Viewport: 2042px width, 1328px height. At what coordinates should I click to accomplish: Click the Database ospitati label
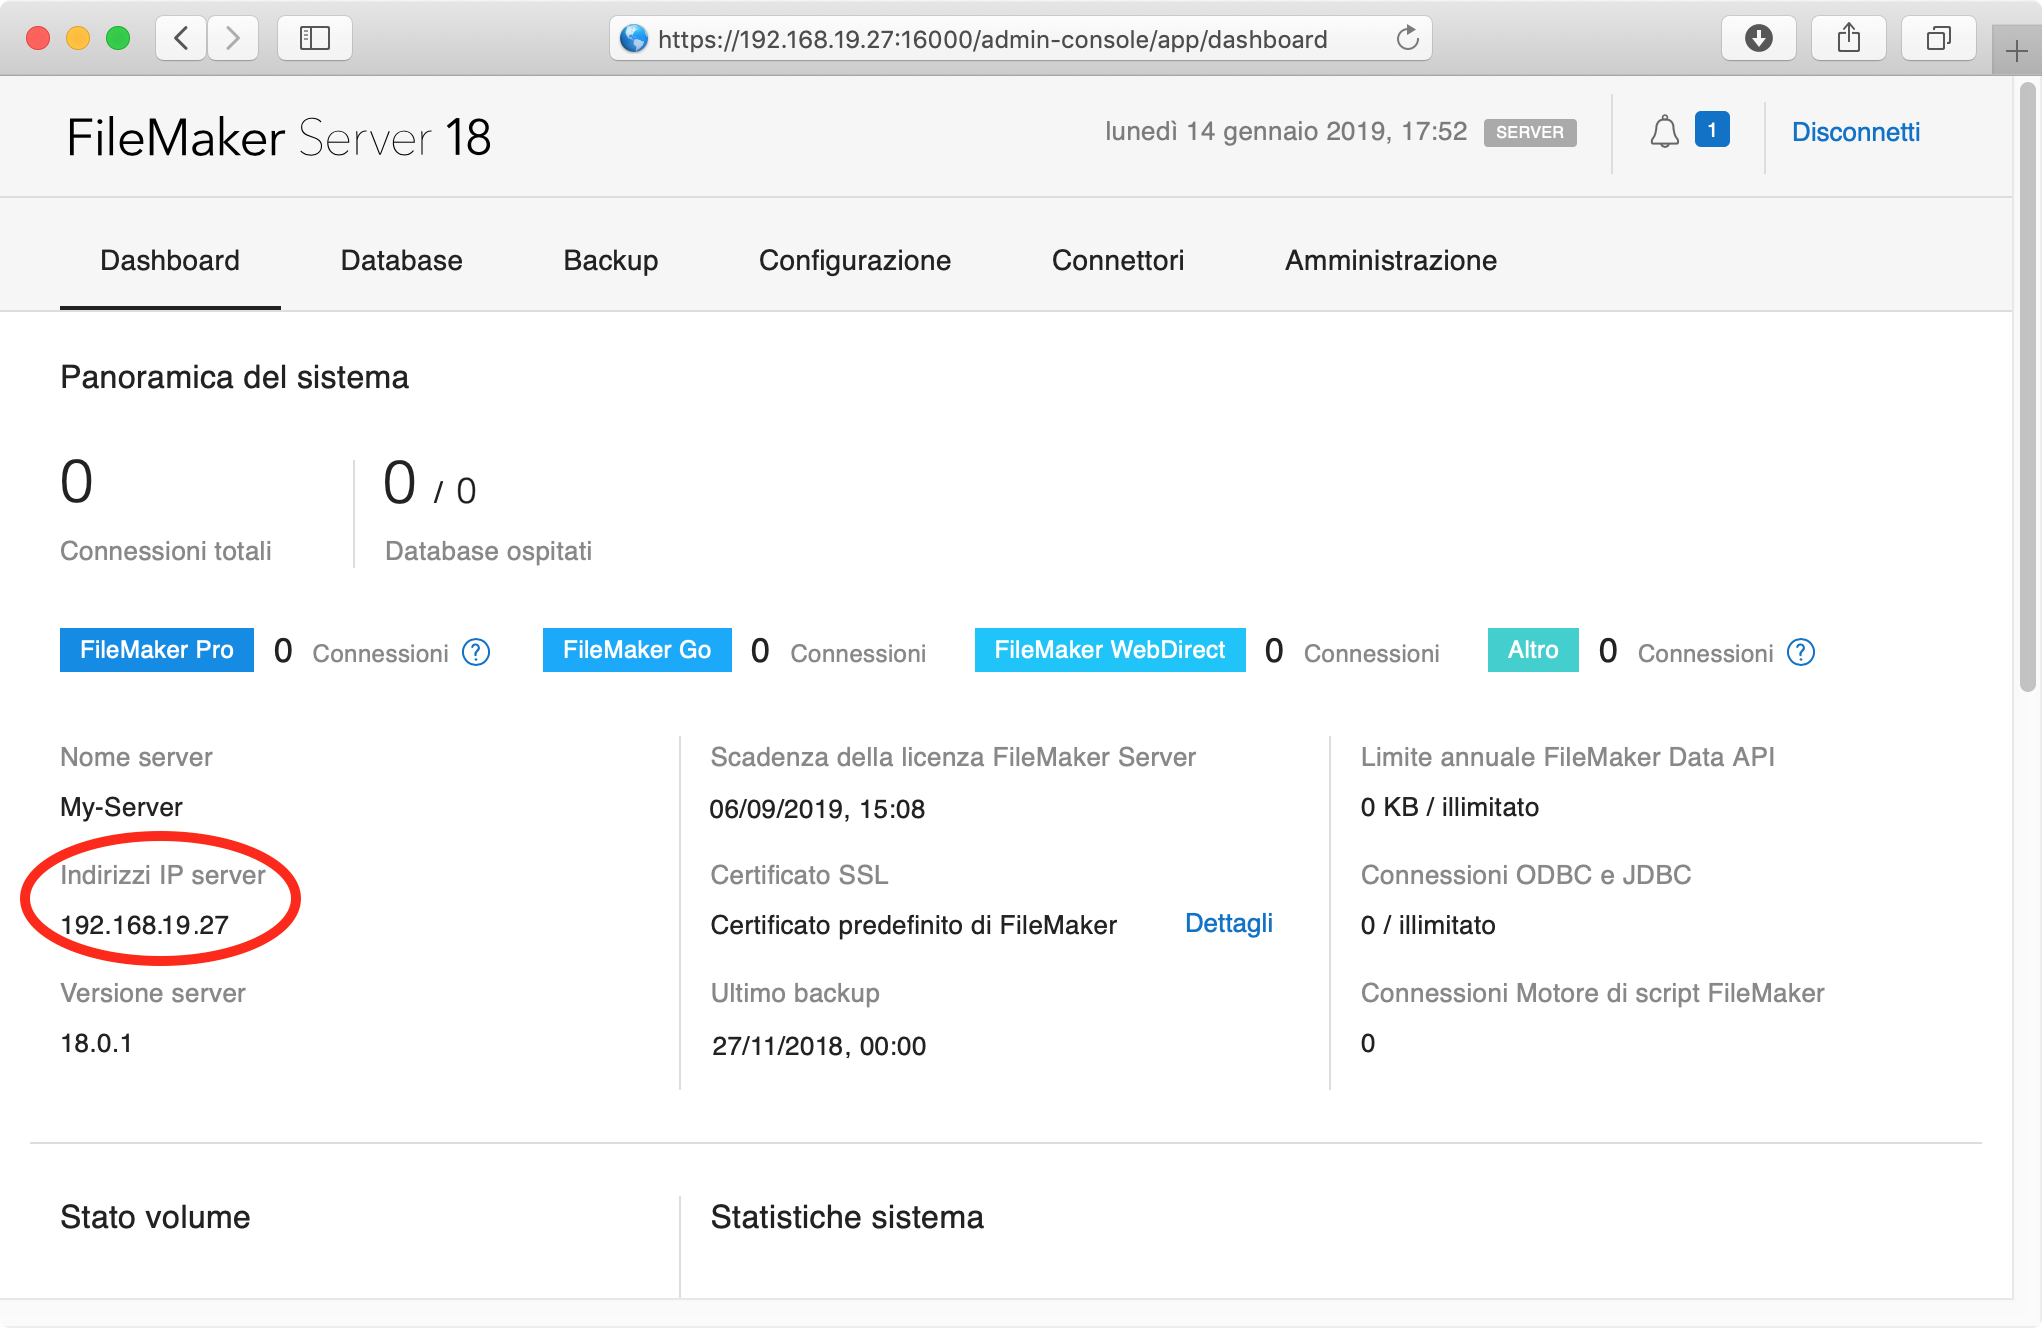(x=488, y=551)
